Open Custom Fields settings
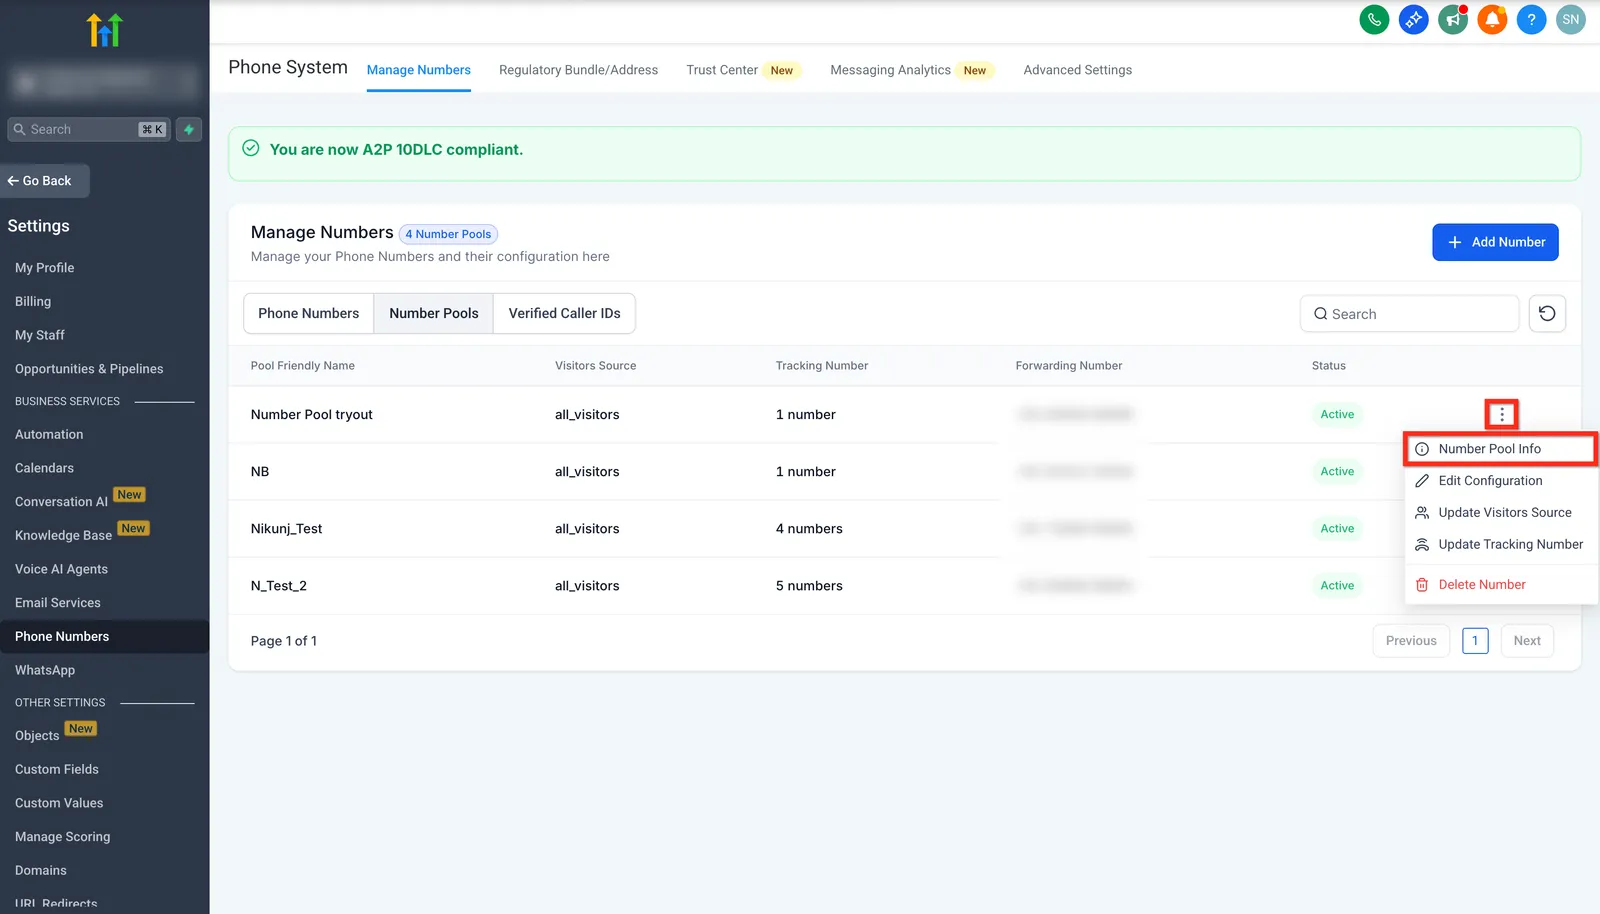The image size is (1600, 914). (x=57, y=770)
